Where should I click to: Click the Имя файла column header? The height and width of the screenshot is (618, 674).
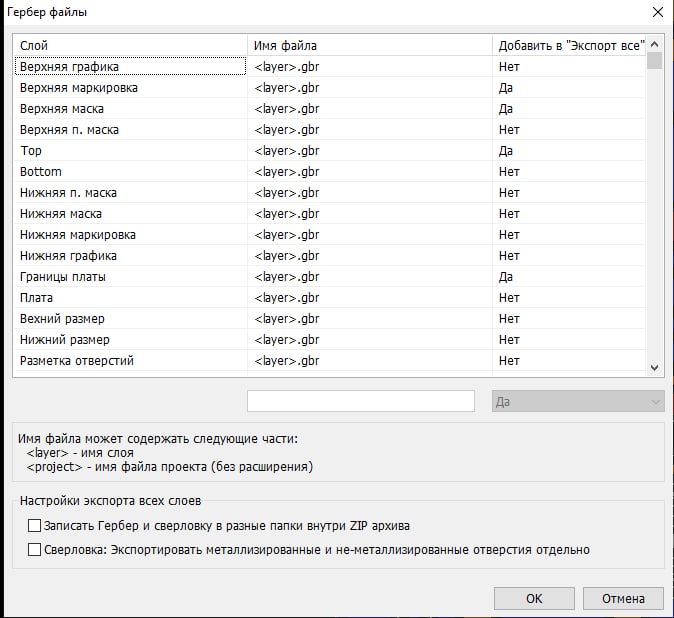tap(370, 45)
